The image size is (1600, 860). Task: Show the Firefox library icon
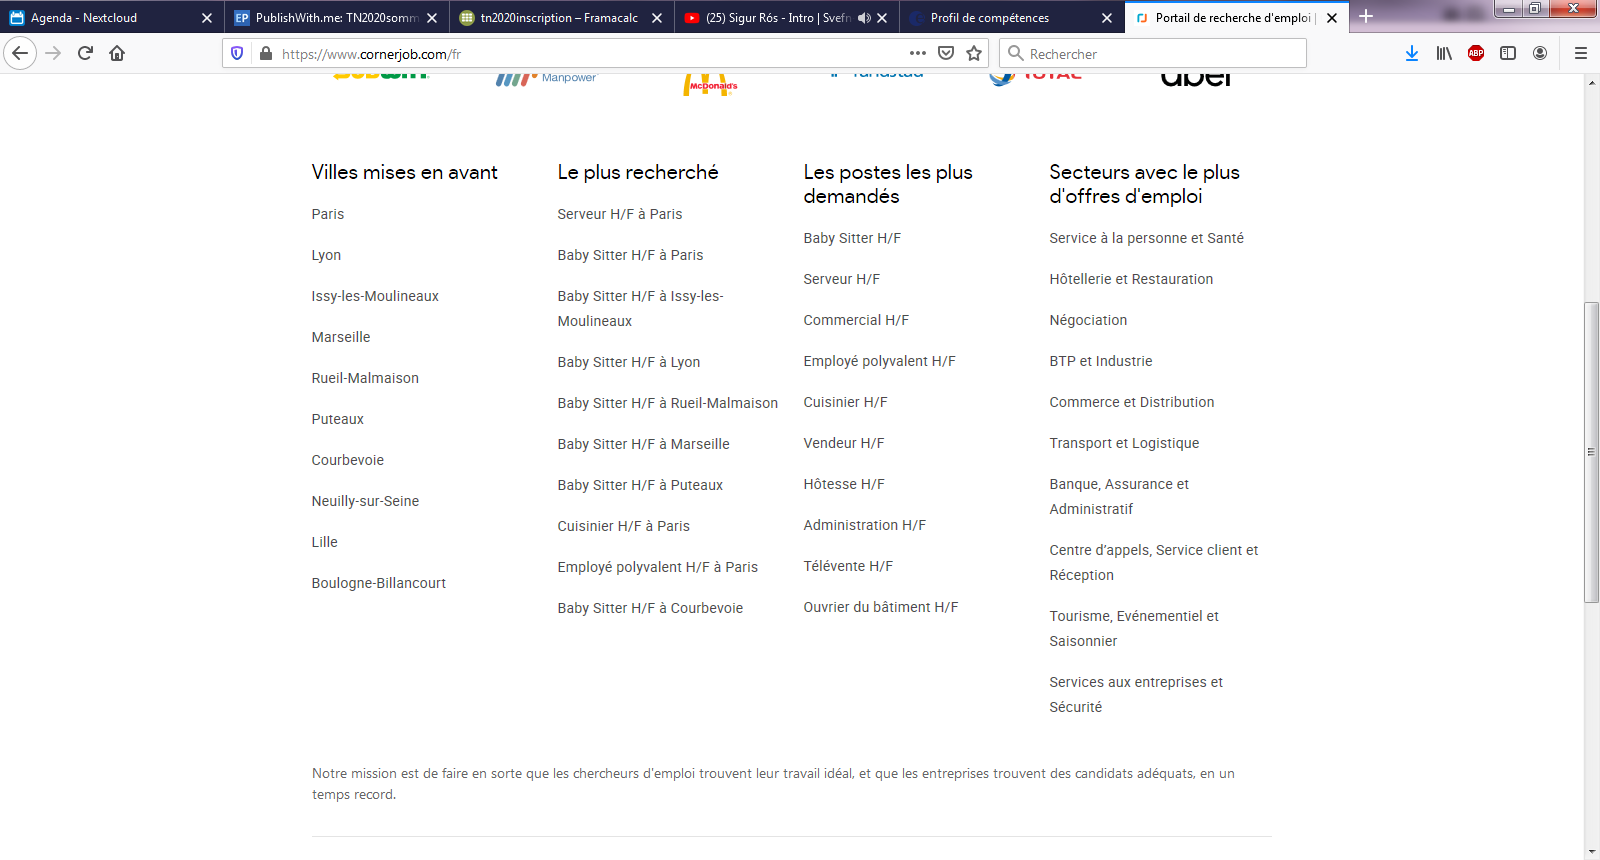1444,53
